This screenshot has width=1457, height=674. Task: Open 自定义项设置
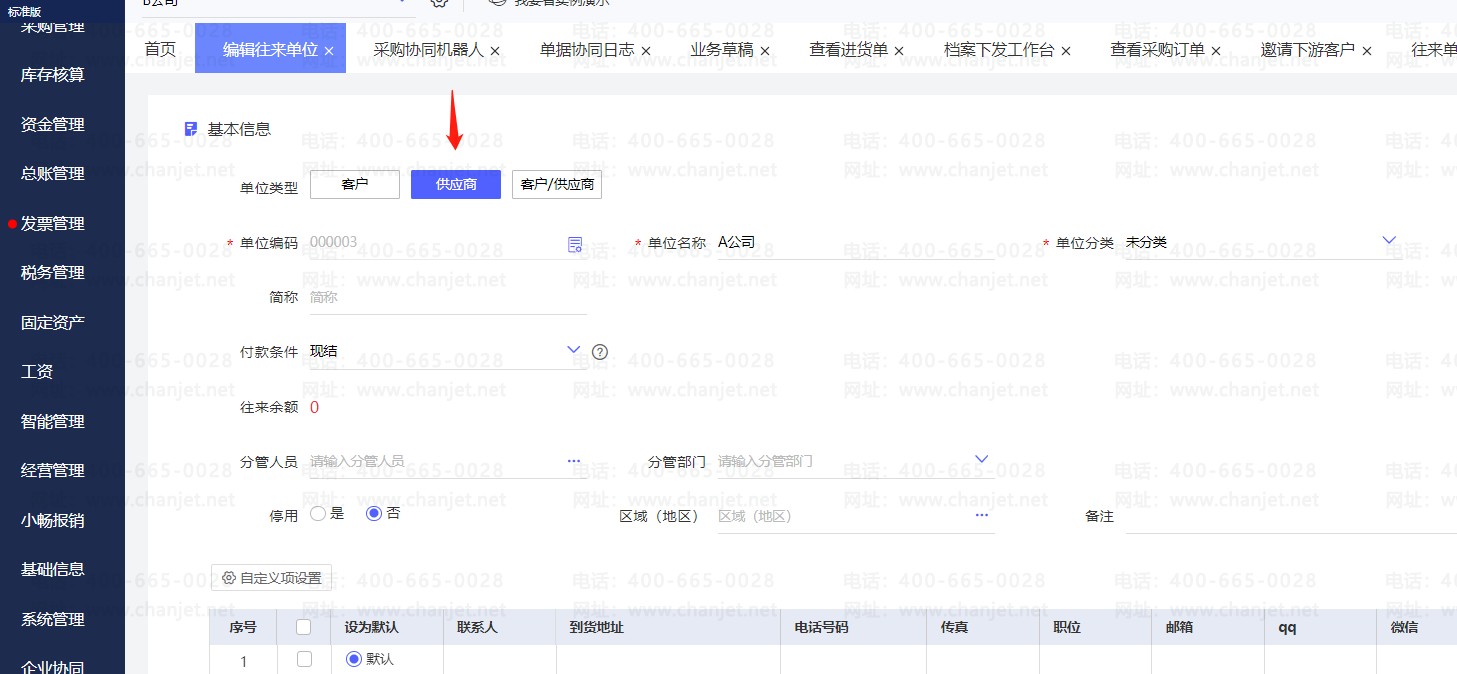271,578
